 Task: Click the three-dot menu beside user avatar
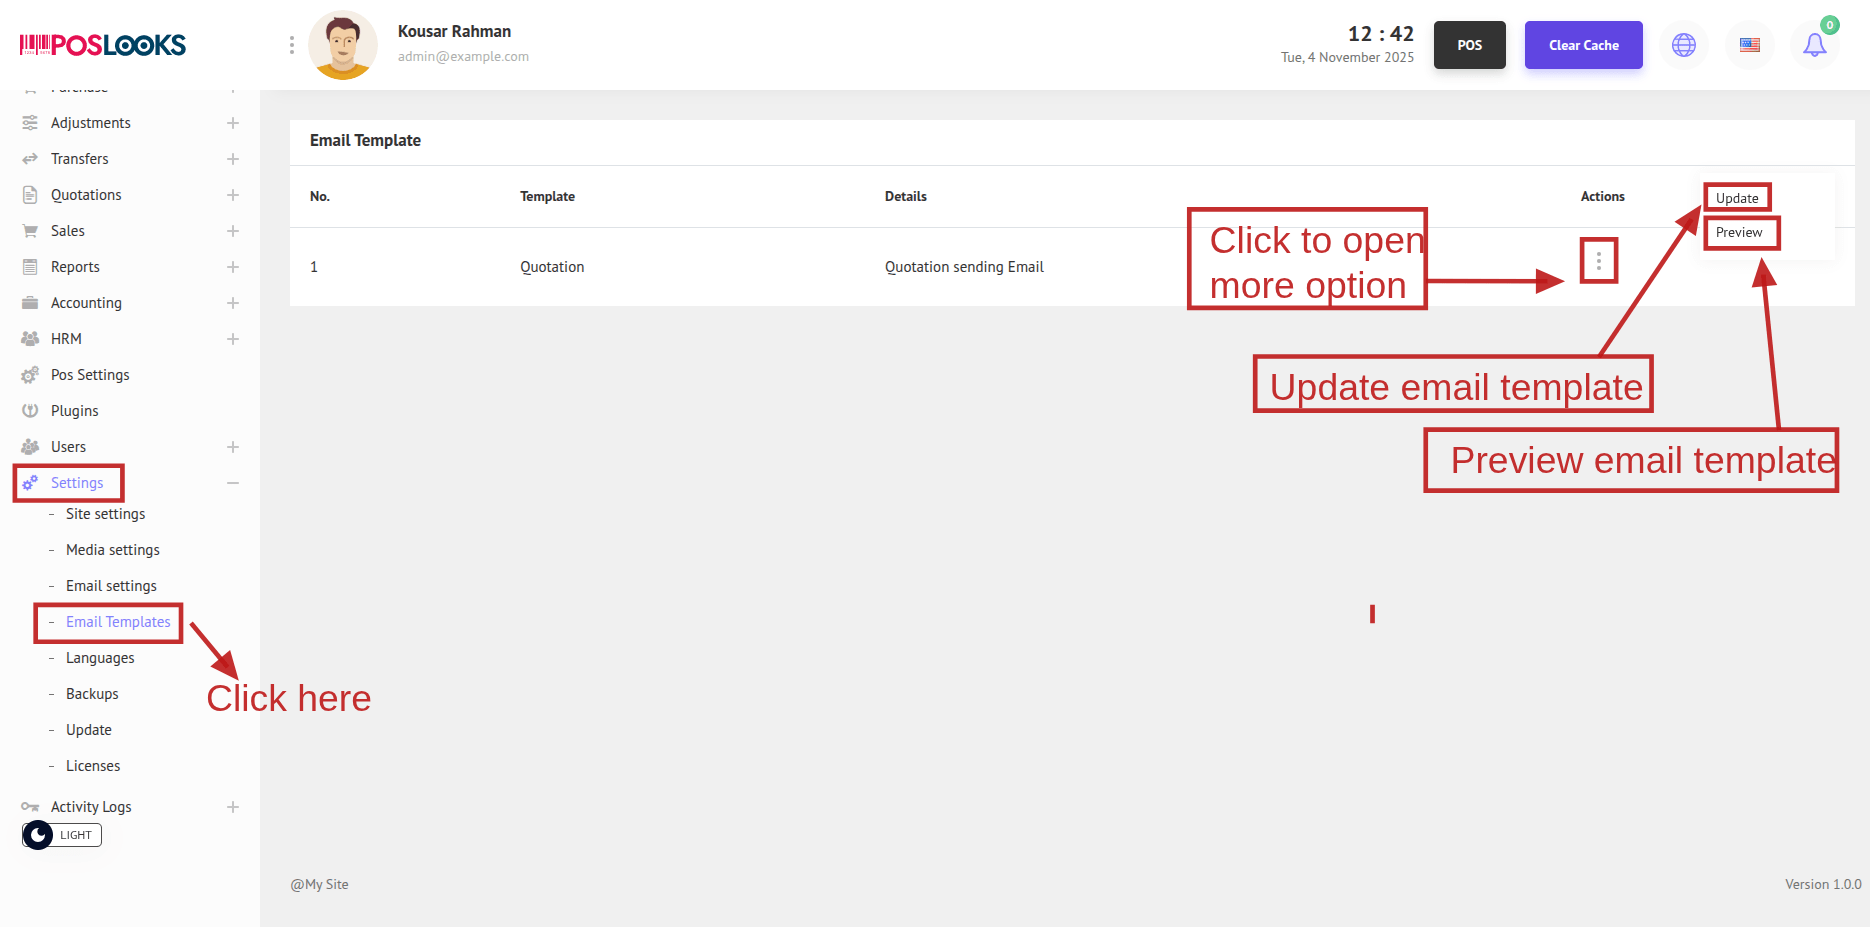[292, 45]
